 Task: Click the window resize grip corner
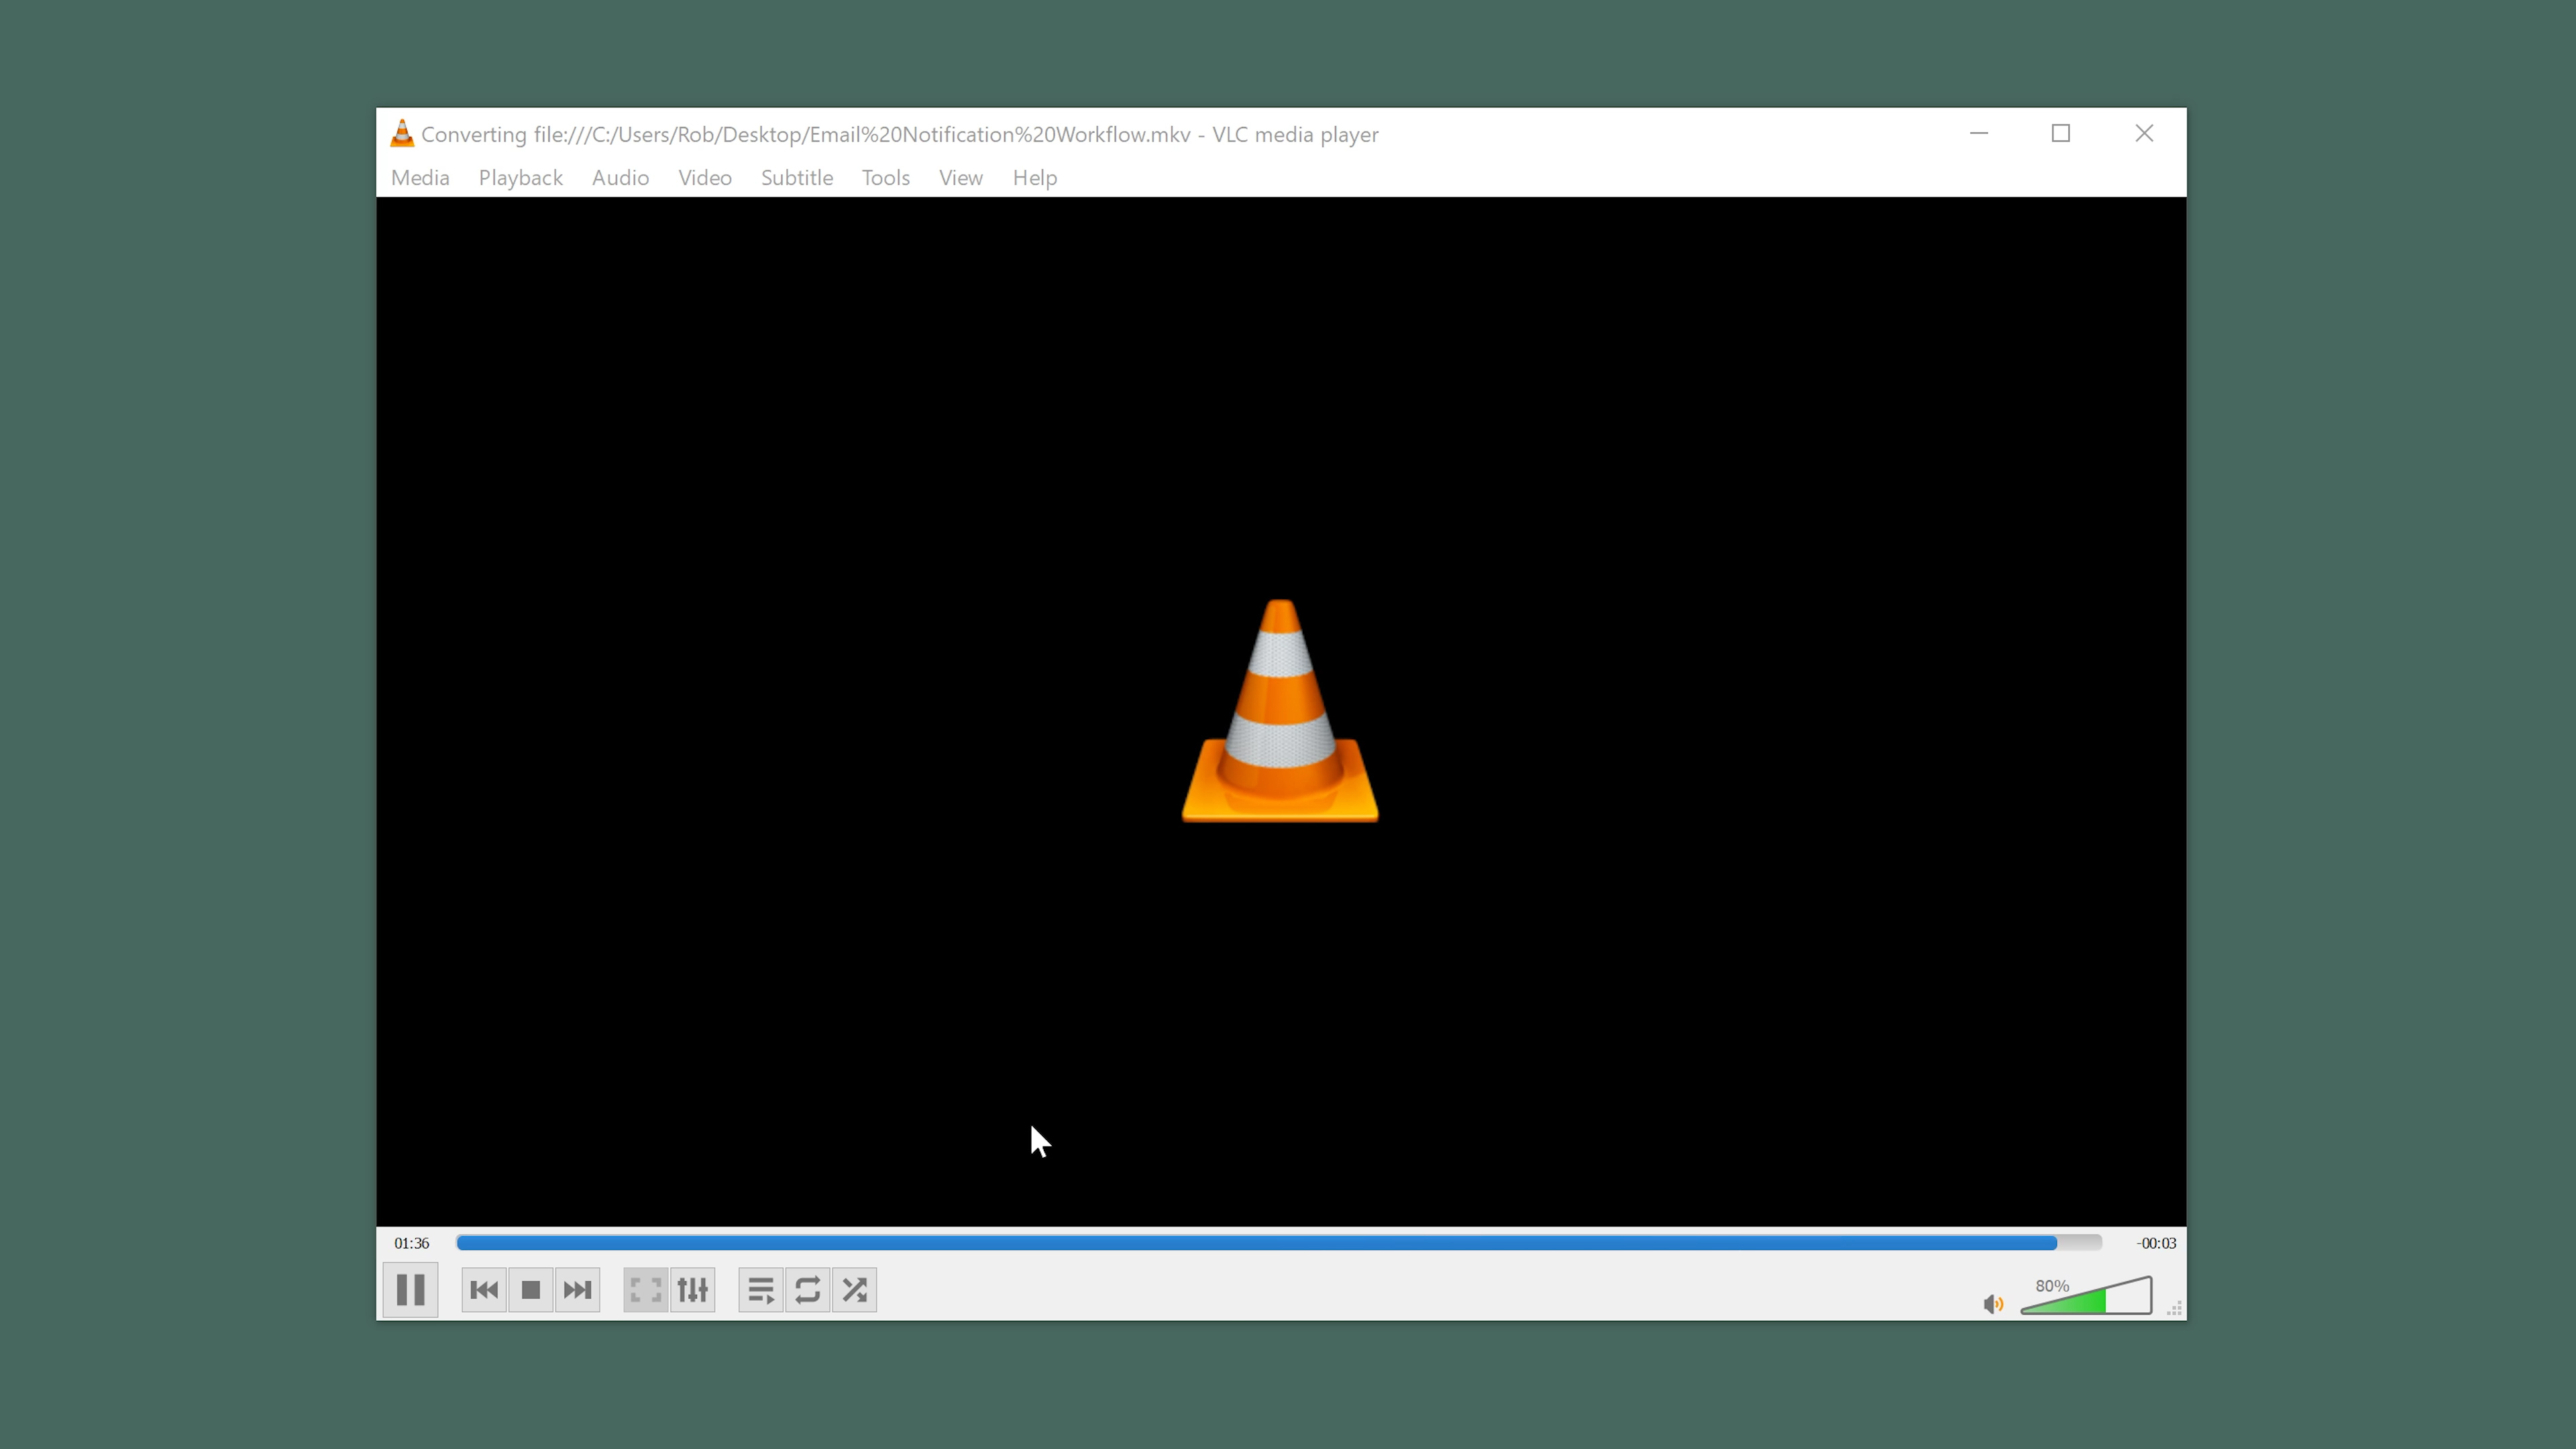tap(2175, 1309)
